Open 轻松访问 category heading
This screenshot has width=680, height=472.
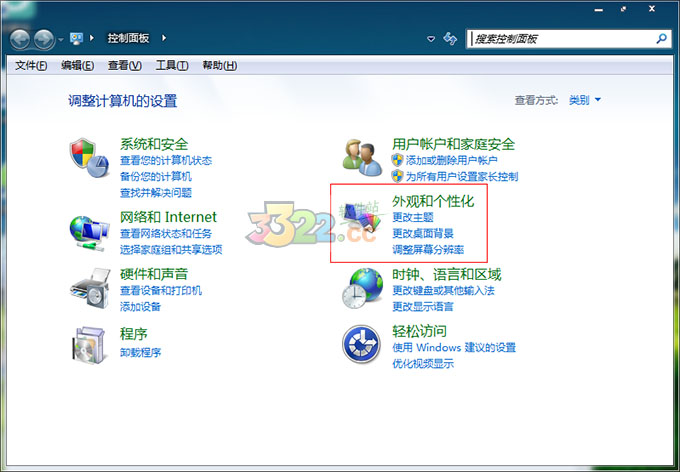419,331
